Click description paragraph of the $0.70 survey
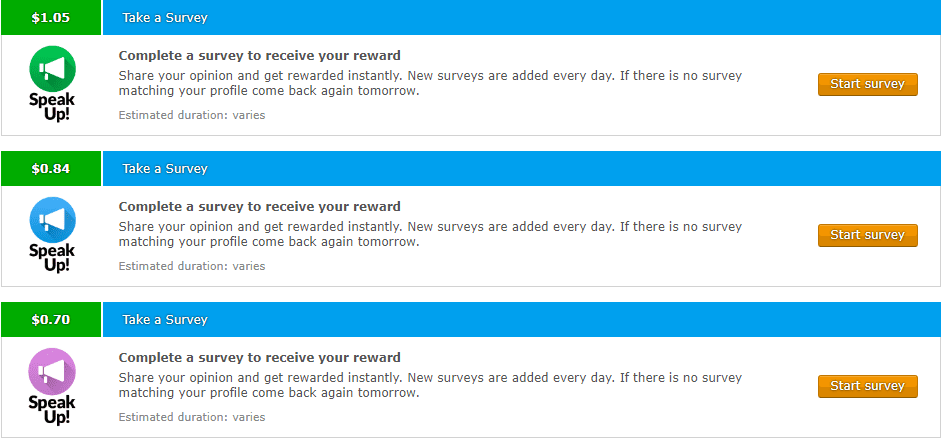Screen dimensions: 942x439 430,386
